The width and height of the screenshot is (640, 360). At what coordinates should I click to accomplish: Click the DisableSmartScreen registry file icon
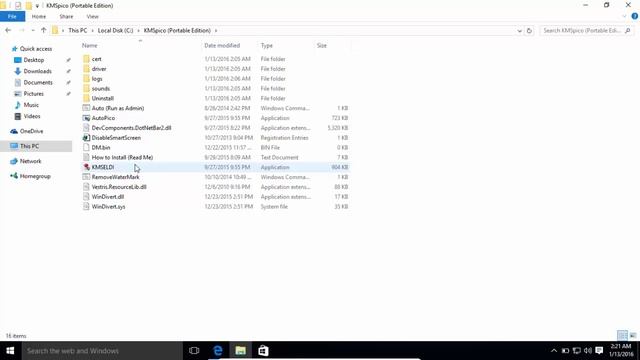pyautogui.click(x=86, y=138)
